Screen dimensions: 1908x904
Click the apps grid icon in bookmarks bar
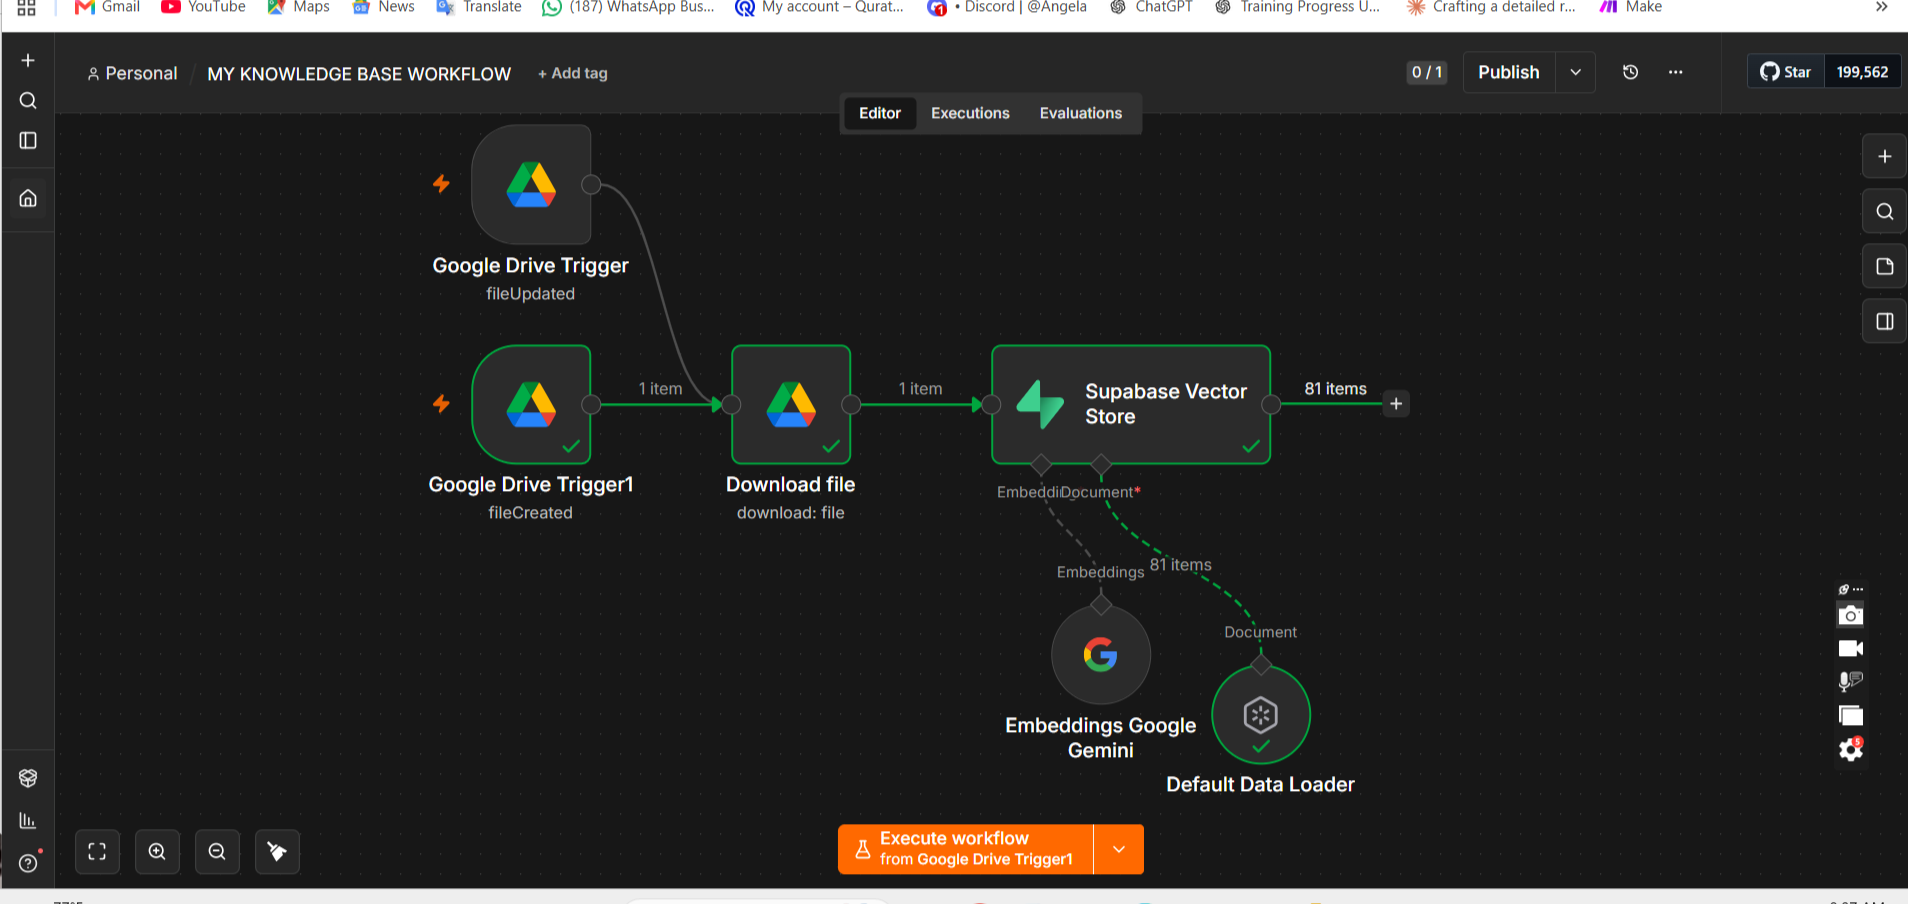click(x=27, y=7)
